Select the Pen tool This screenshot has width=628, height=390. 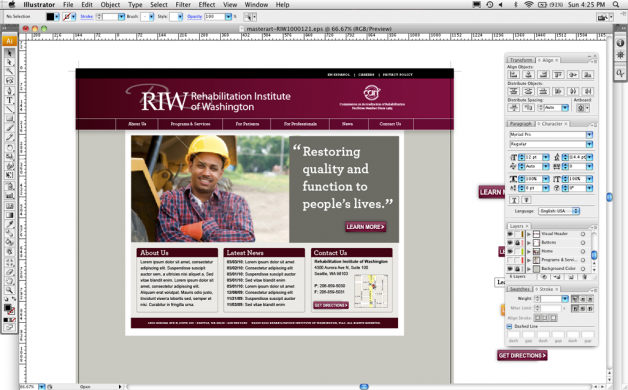tap(10, 90)
